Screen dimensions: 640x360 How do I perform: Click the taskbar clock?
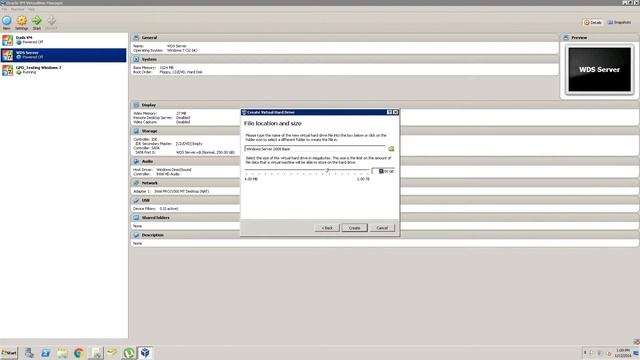click(x=623, y=353)
